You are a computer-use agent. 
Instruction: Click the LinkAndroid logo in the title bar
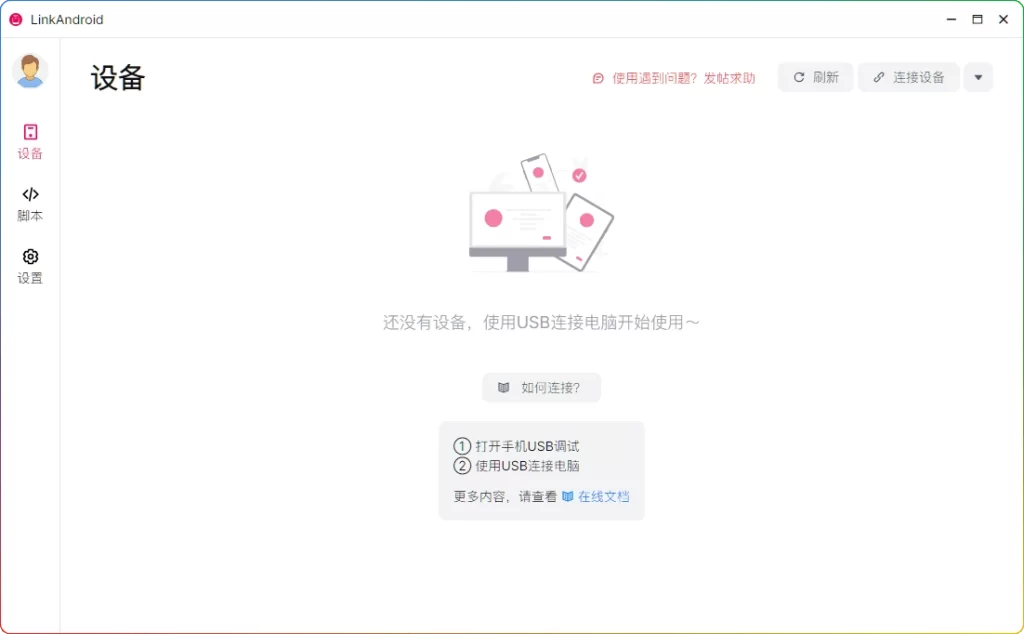14,19
